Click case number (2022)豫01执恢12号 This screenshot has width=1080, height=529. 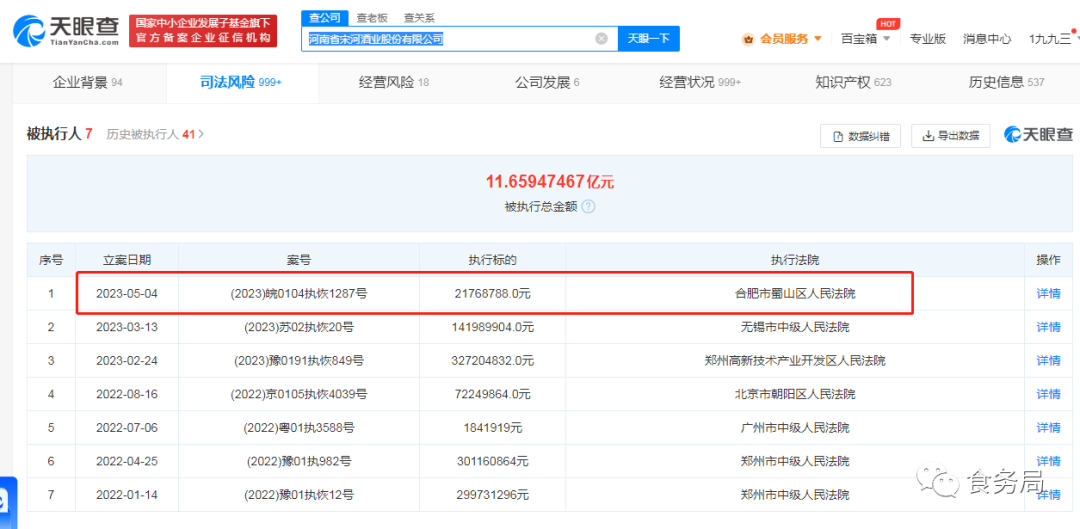point(298,495)
